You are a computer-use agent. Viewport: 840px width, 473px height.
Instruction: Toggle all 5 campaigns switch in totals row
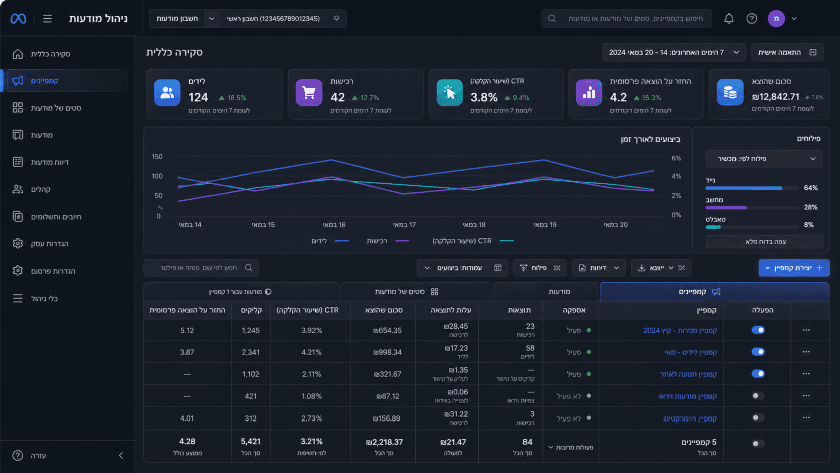pos(758,444)
